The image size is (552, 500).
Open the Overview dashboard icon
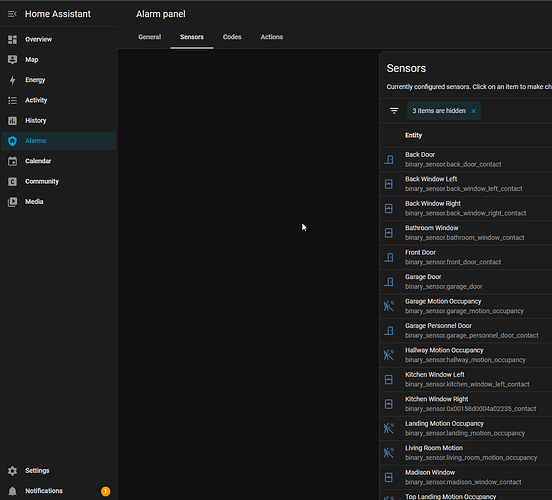pyautogui.click(x=12, y=39)
